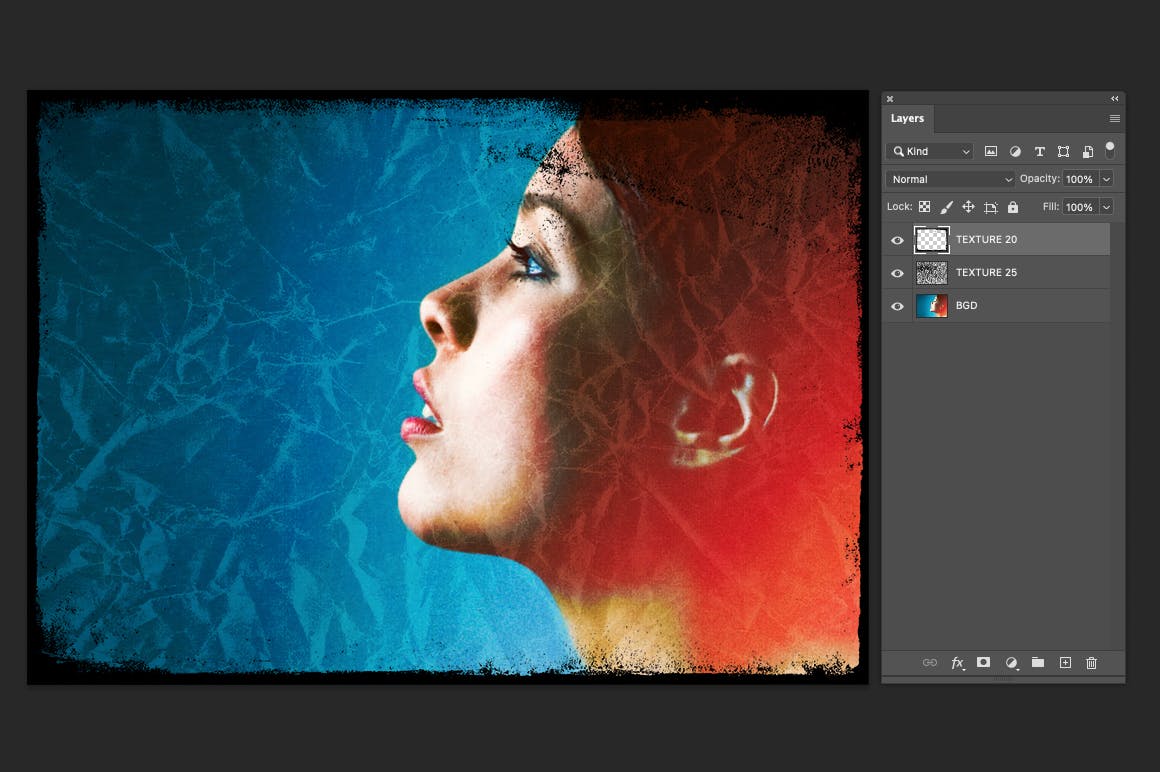Select the Layers tab
Image resolution: width=1160 pixels, height=772 pixels.
tap(907, 118)
